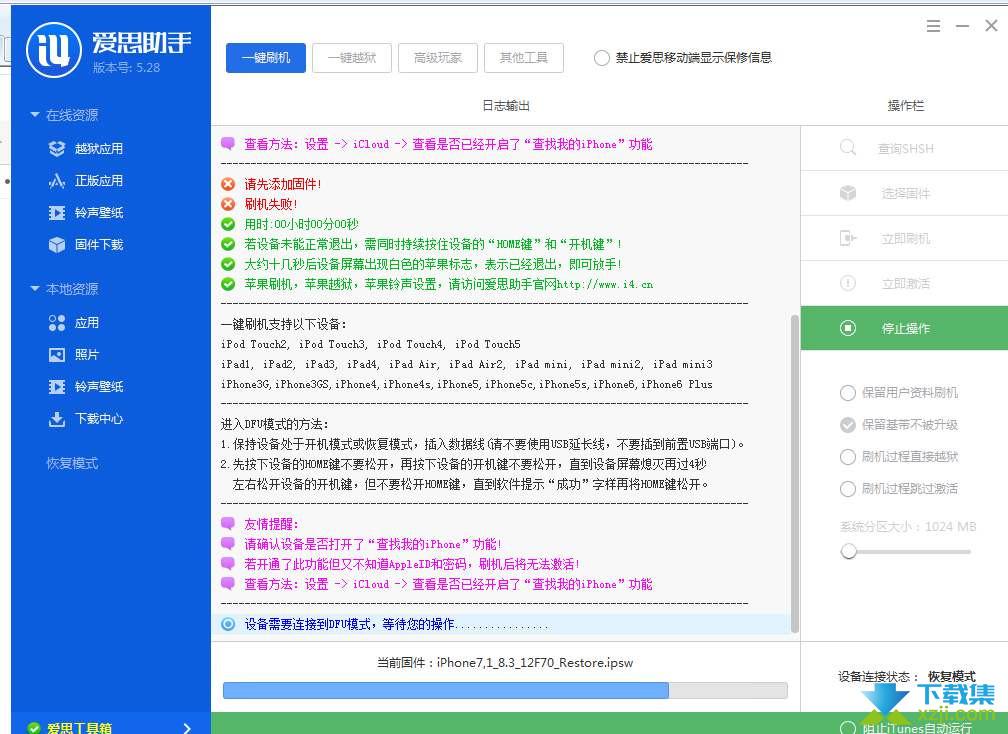
Task: Click the 保持设备处于开机模式或恢复模式 step line
Action: [483, 444]
